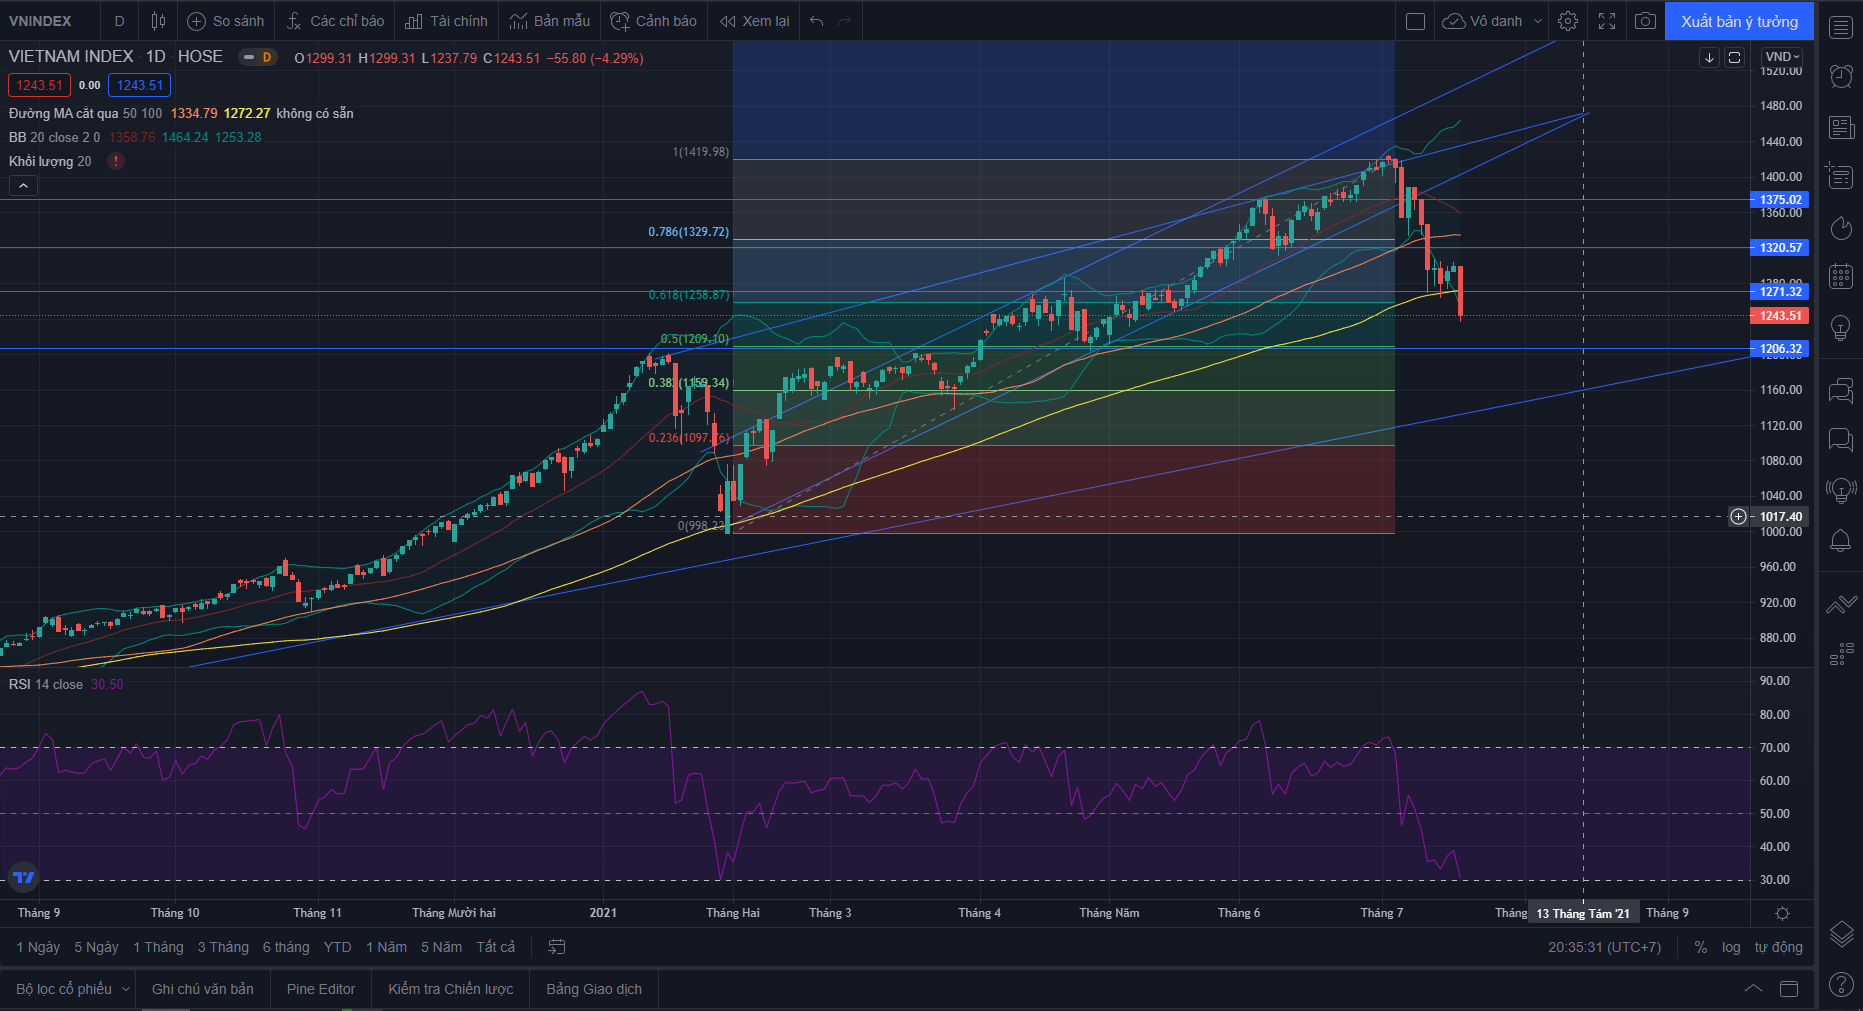Viewport: 1863px width, 1011px height.
Task: Open the economic calendar sidebar icon
Action: tap(1840, 277)
